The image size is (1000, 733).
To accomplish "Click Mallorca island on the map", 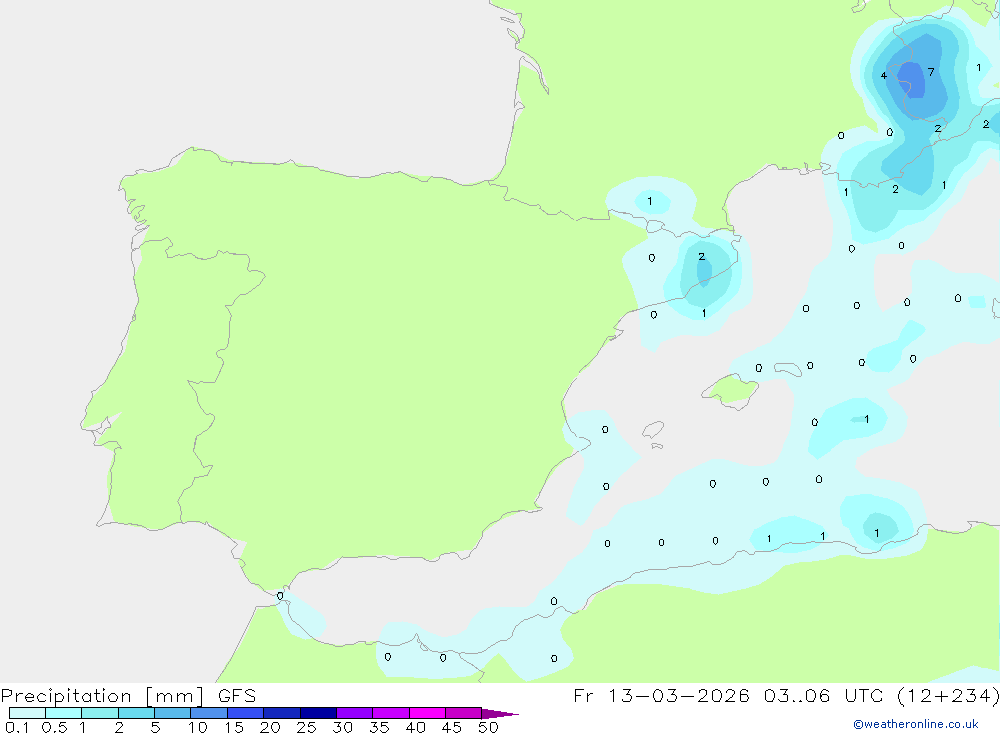I will click(x=732, y=389).
